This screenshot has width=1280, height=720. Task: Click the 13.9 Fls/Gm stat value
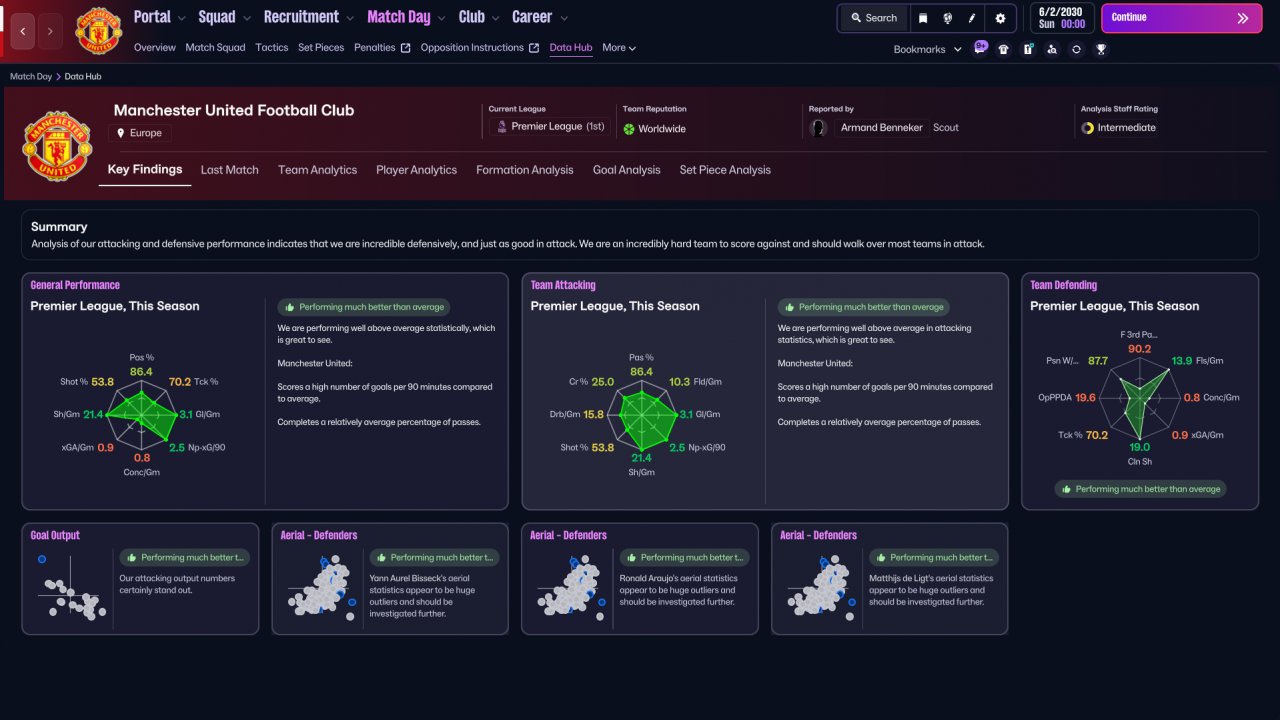coord(1182,361)
